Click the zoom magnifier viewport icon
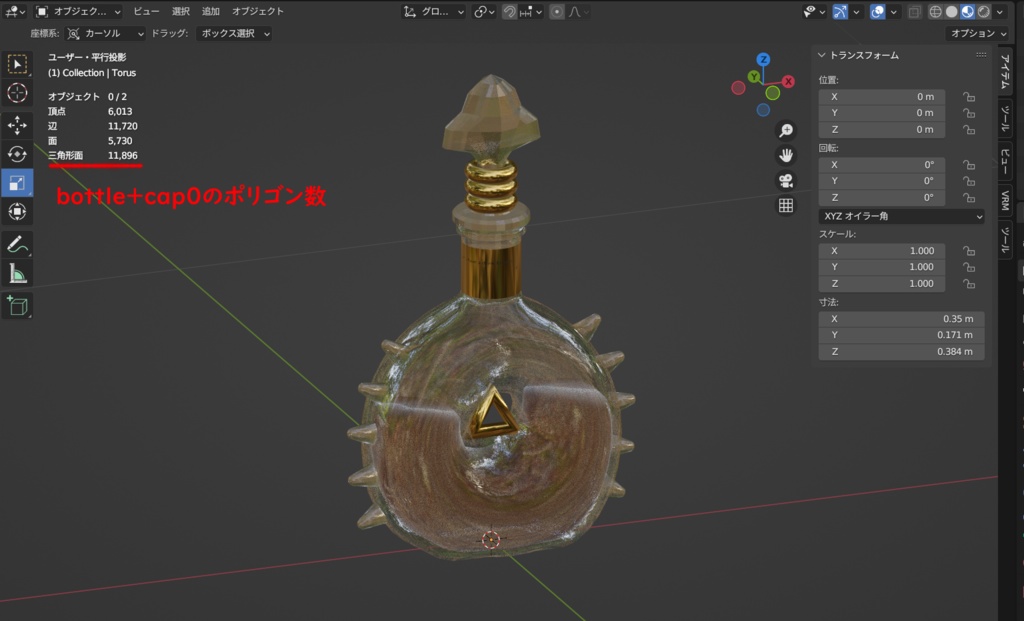1024x621 pixels. click(786, 131)
